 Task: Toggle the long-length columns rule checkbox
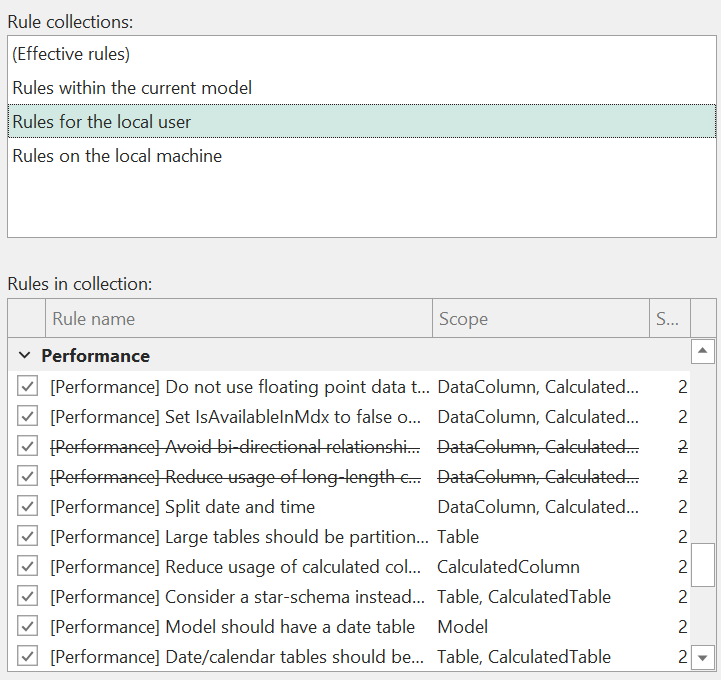[x=27, y=477]
